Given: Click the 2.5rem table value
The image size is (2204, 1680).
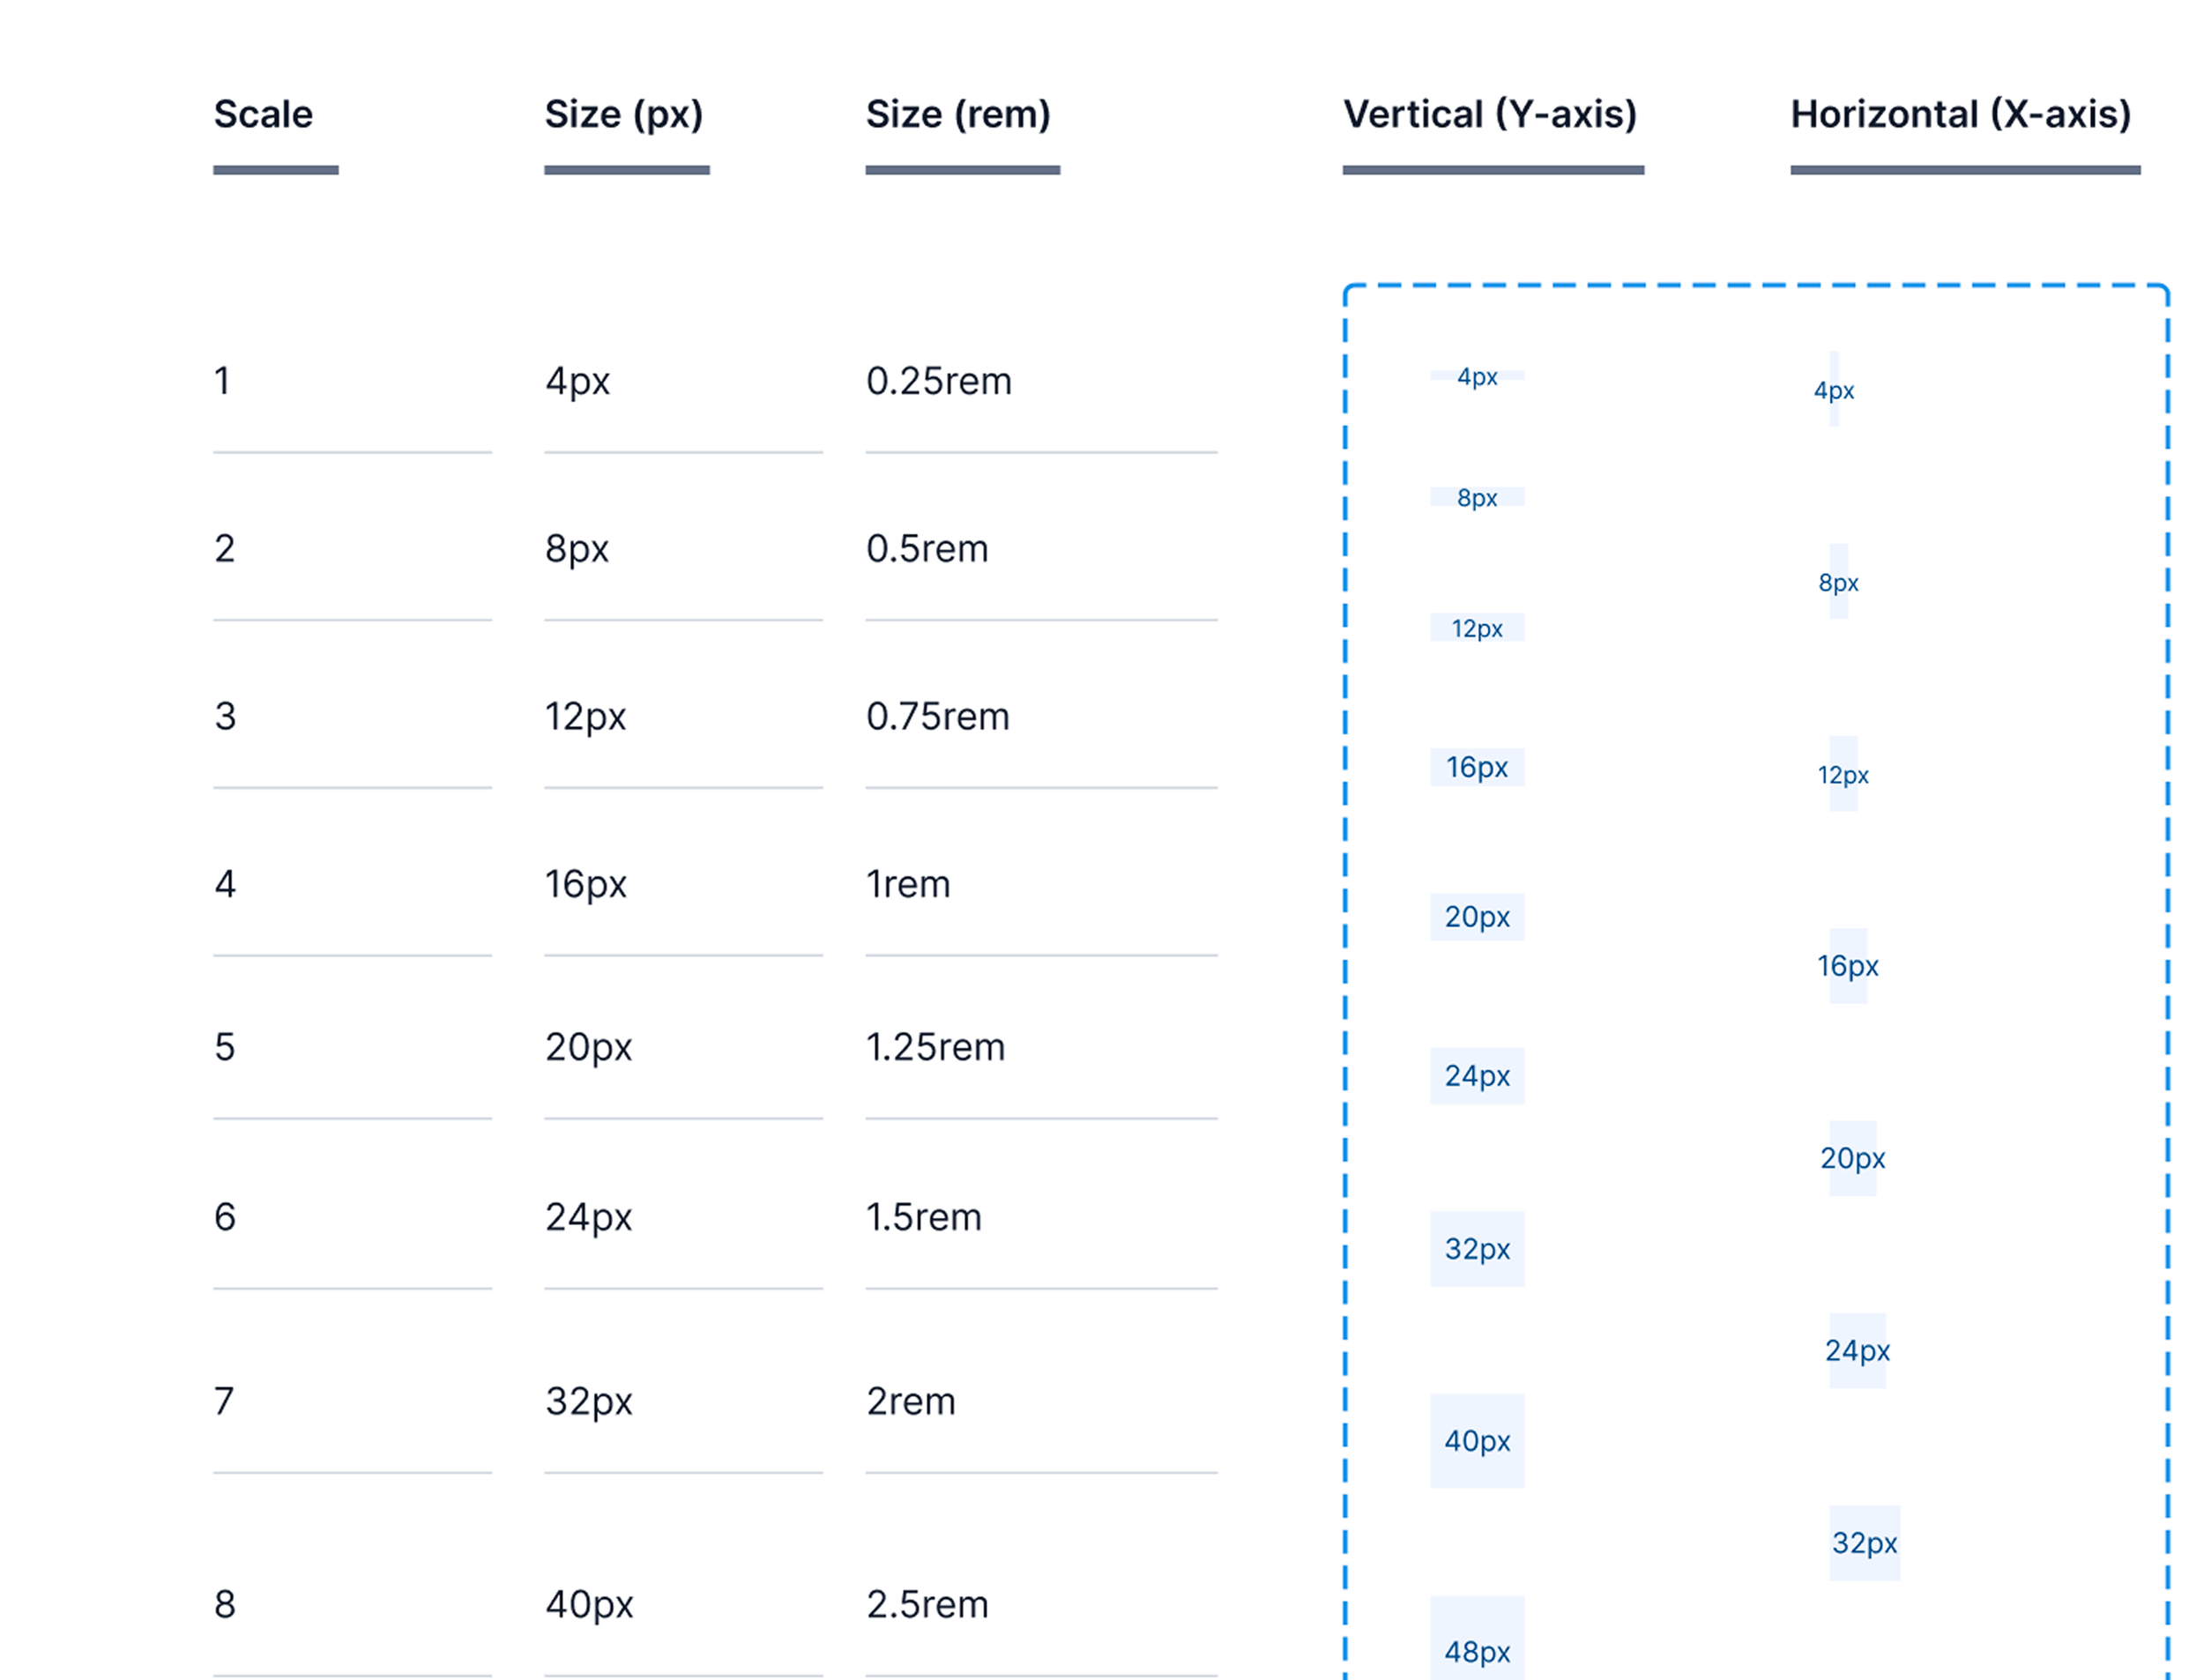Looking at the screenshot, I should point(927,1604).
